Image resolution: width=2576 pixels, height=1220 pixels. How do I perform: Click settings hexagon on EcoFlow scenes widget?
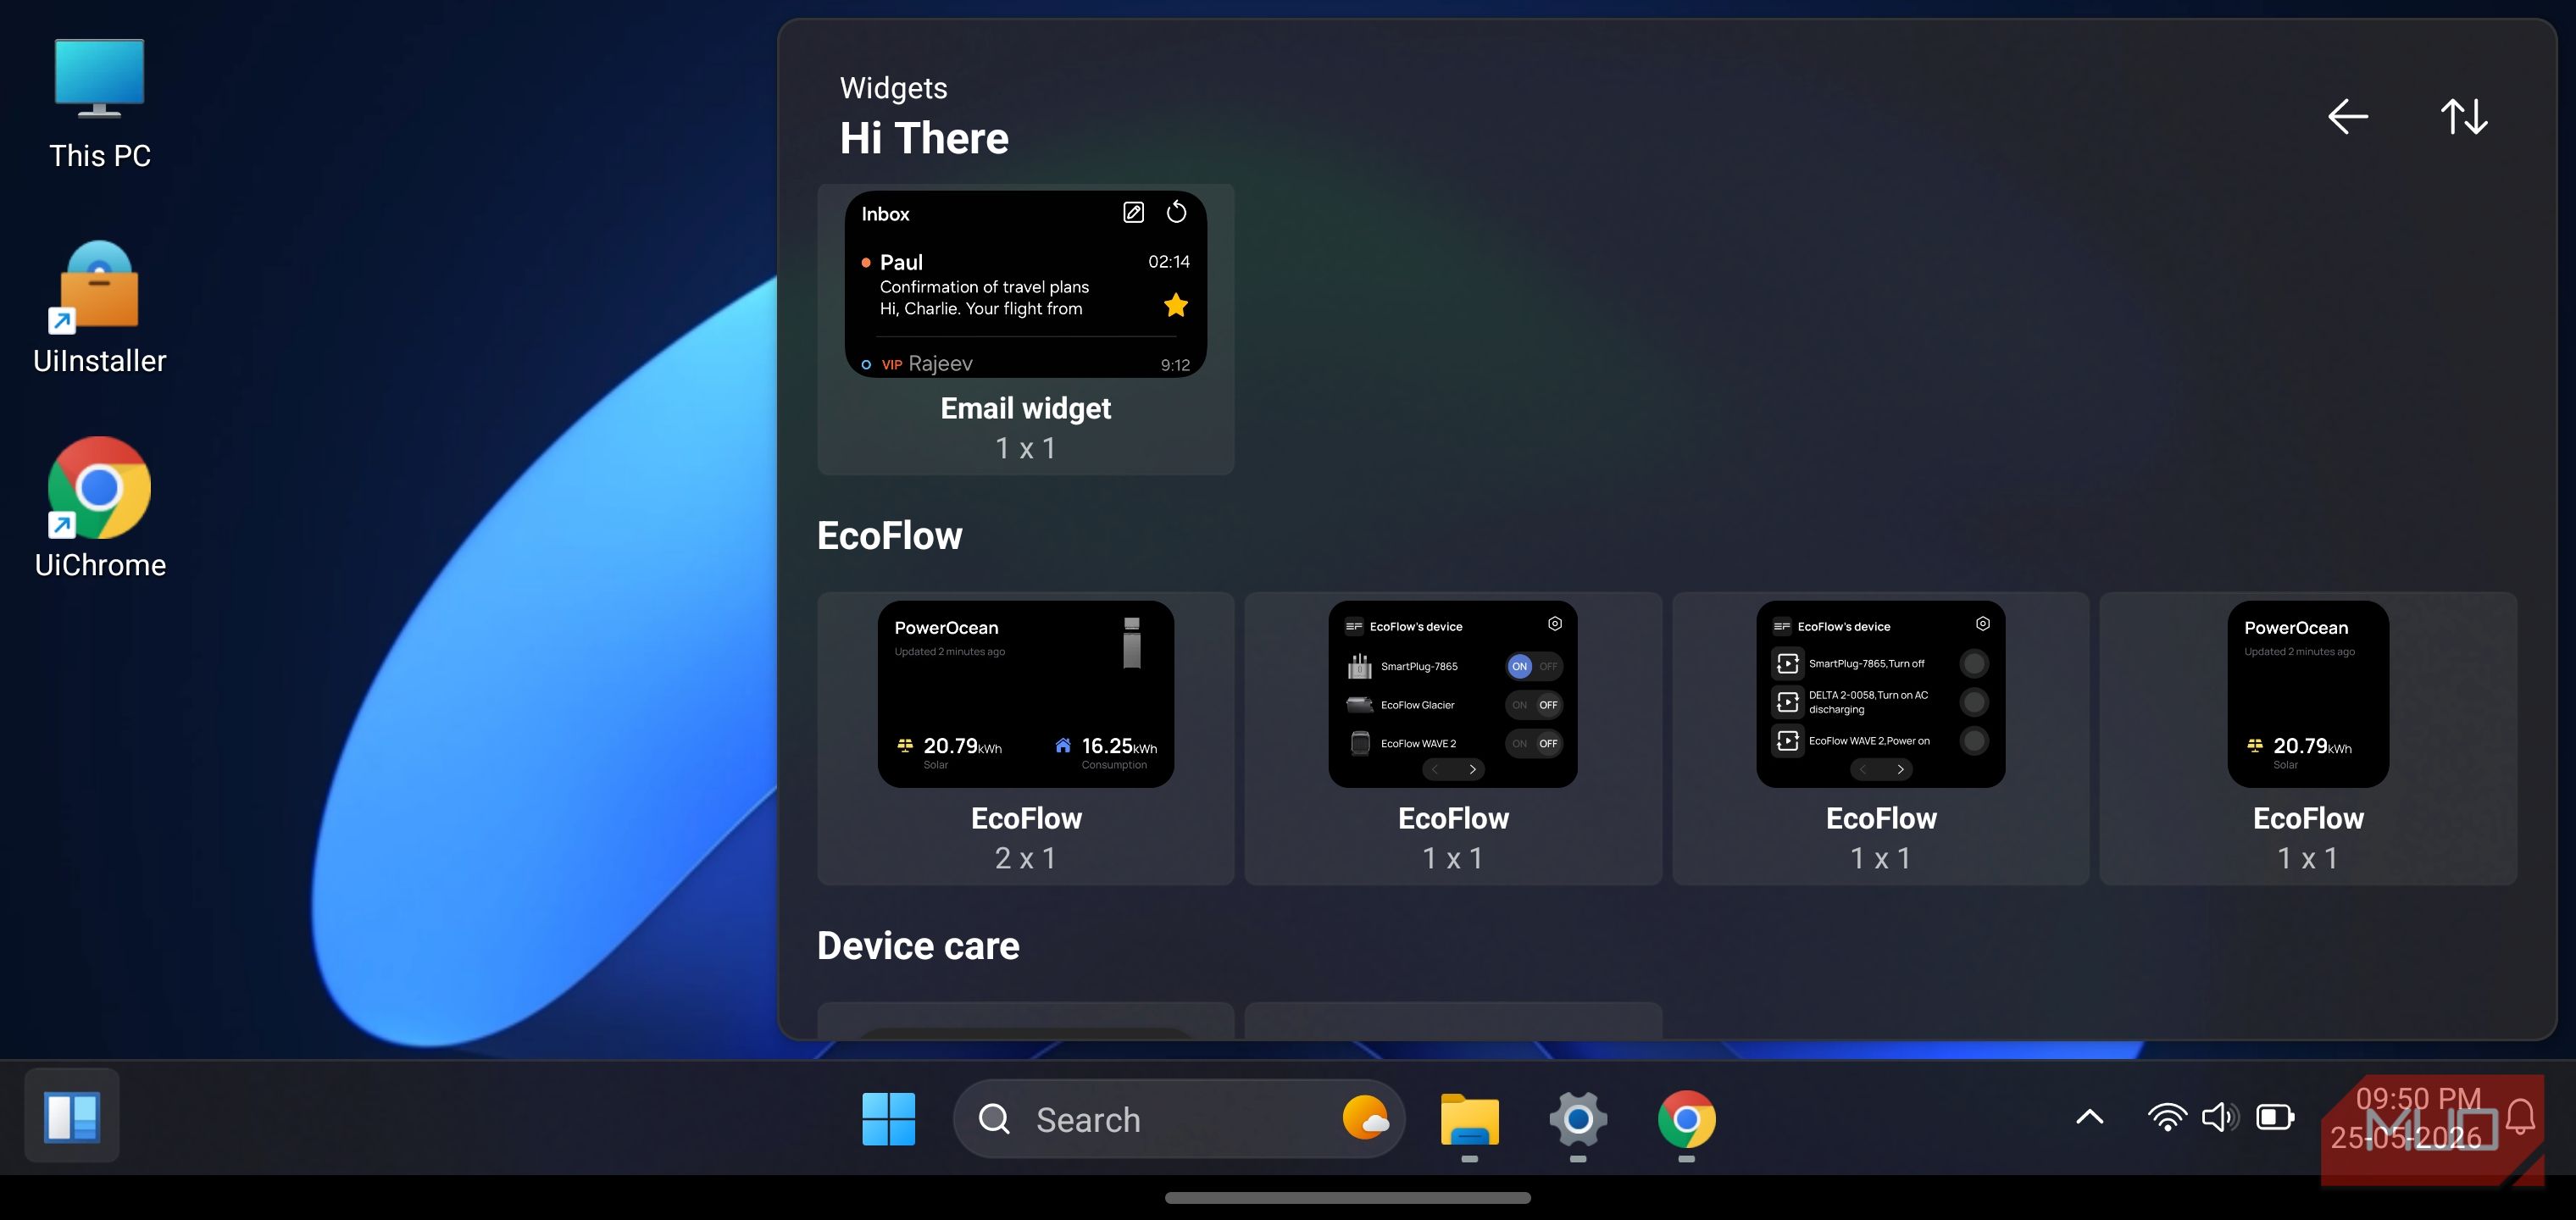[1983, 624]
